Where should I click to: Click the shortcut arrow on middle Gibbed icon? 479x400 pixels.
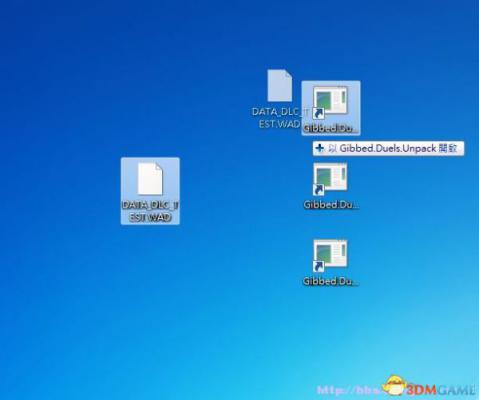click(x=318, y=189)
